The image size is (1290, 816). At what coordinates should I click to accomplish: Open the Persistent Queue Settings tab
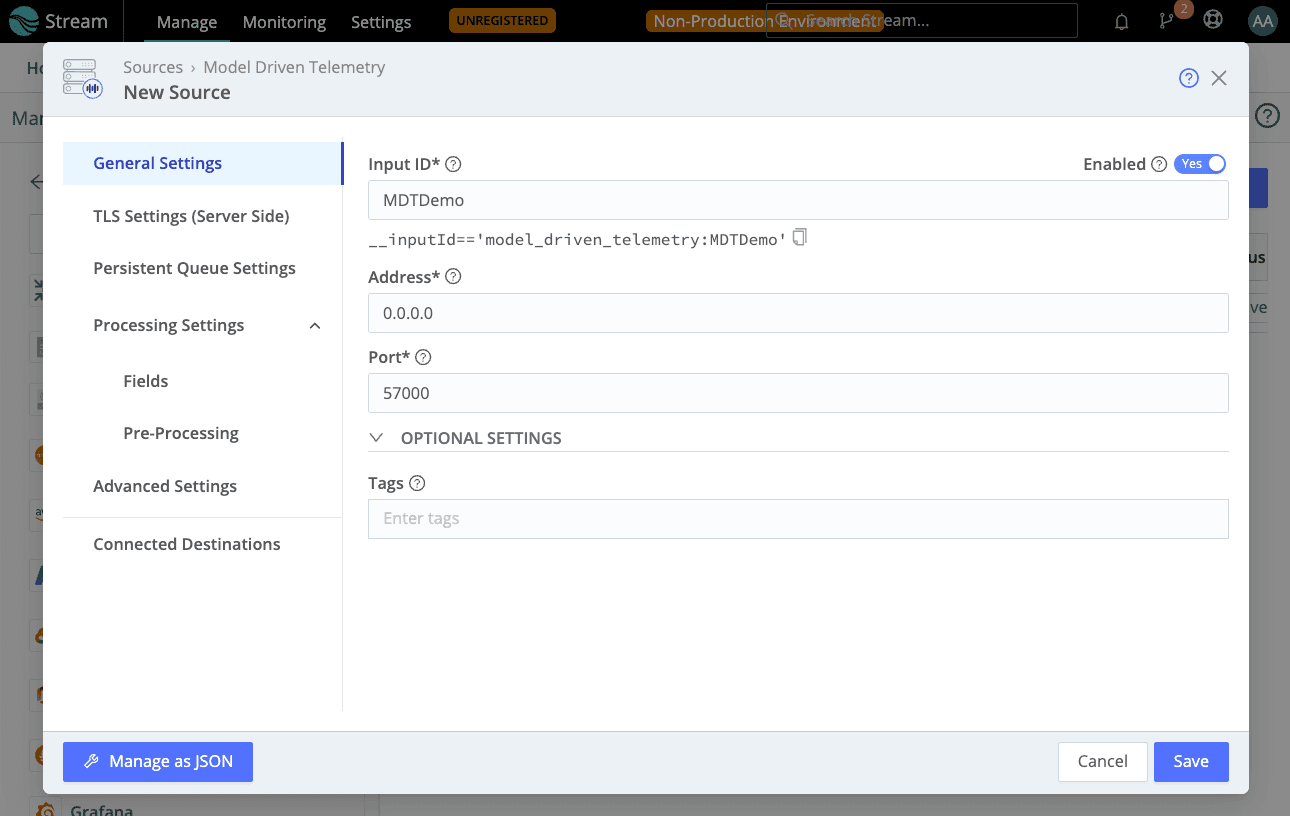pyautogui.click(x=194, y=268)
